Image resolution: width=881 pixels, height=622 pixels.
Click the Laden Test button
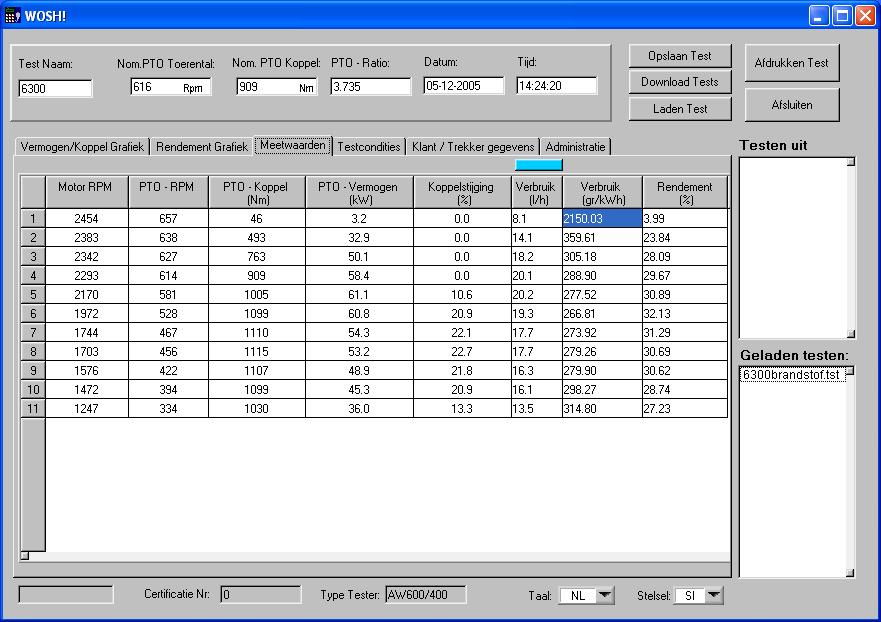[x=680, y=109]
